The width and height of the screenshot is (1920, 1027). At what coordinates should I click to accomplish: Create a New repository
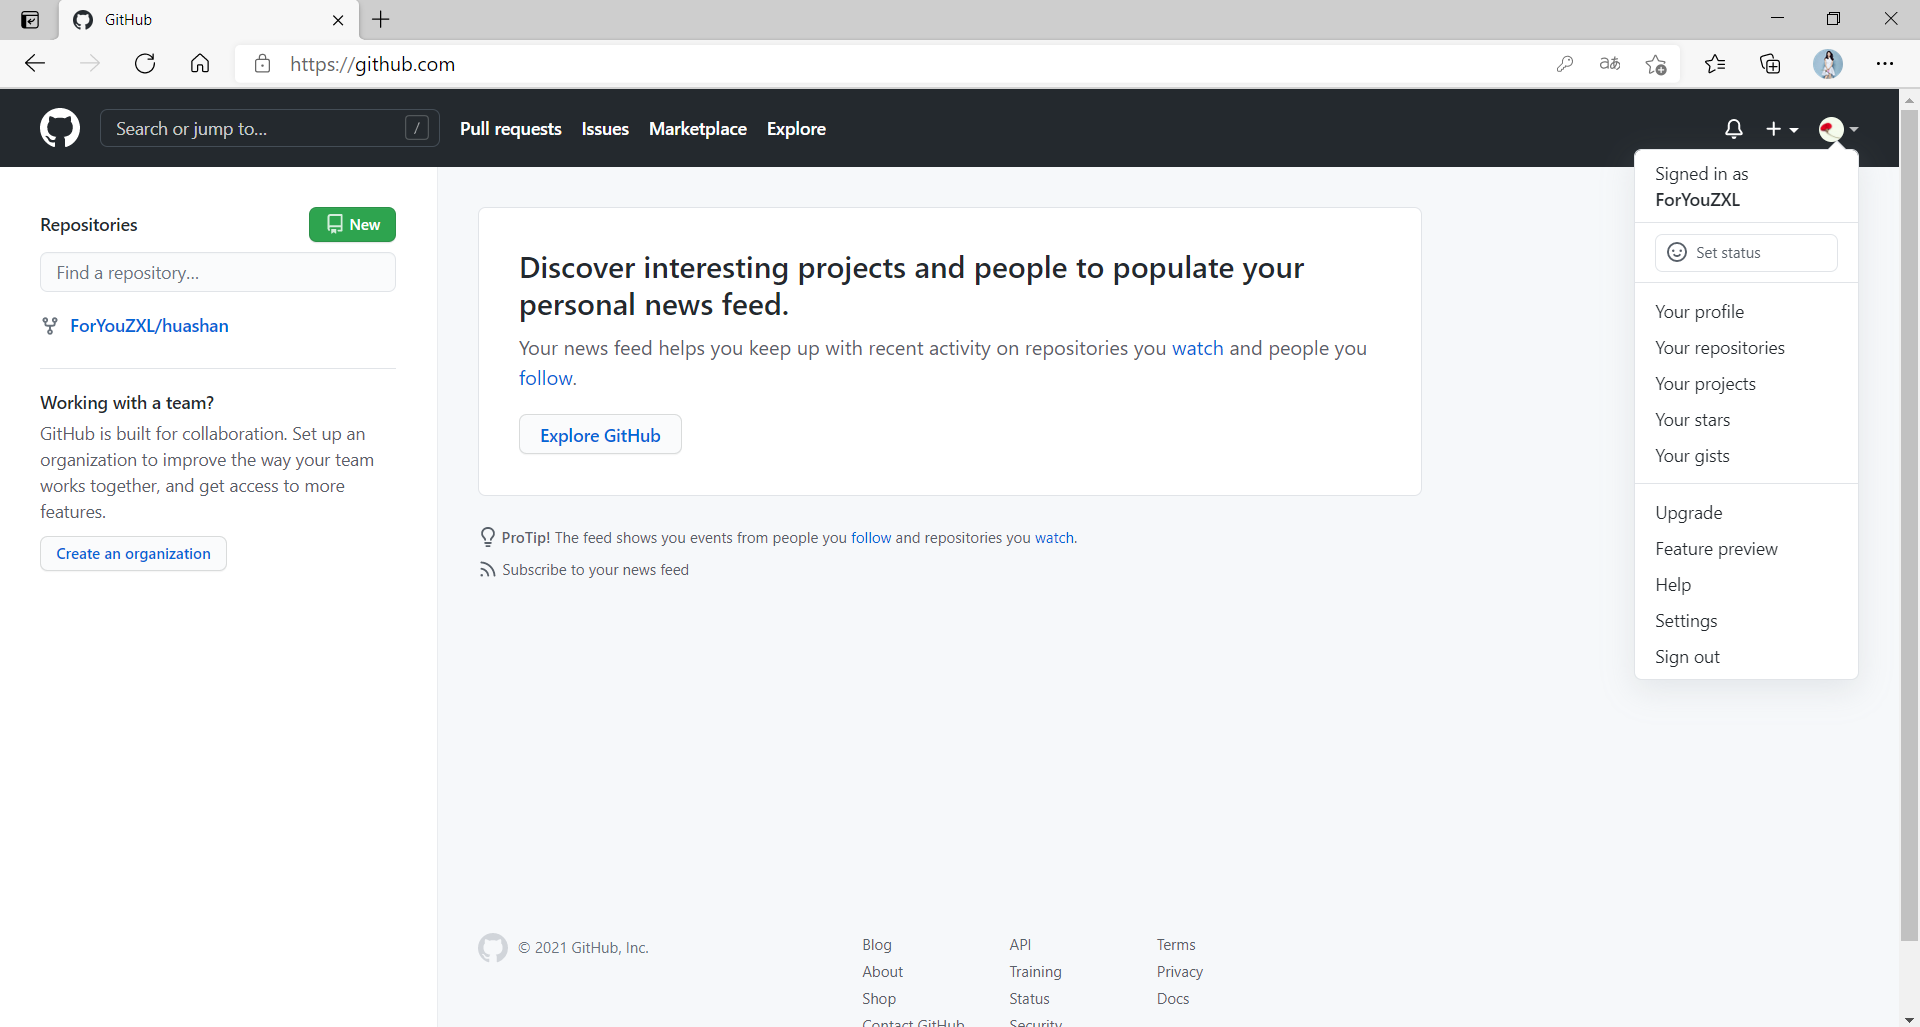pyautogui.click(x=352, y=224)
